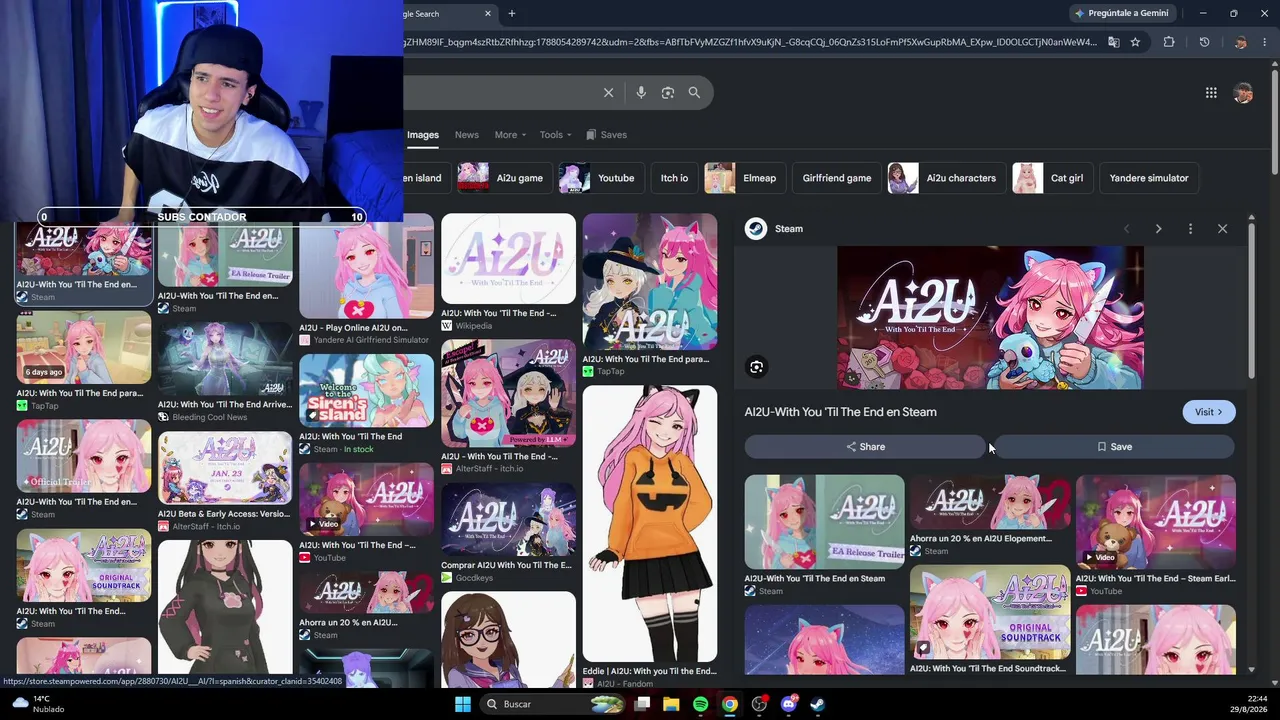Click the magnifier search icon

tap(694, 93)
